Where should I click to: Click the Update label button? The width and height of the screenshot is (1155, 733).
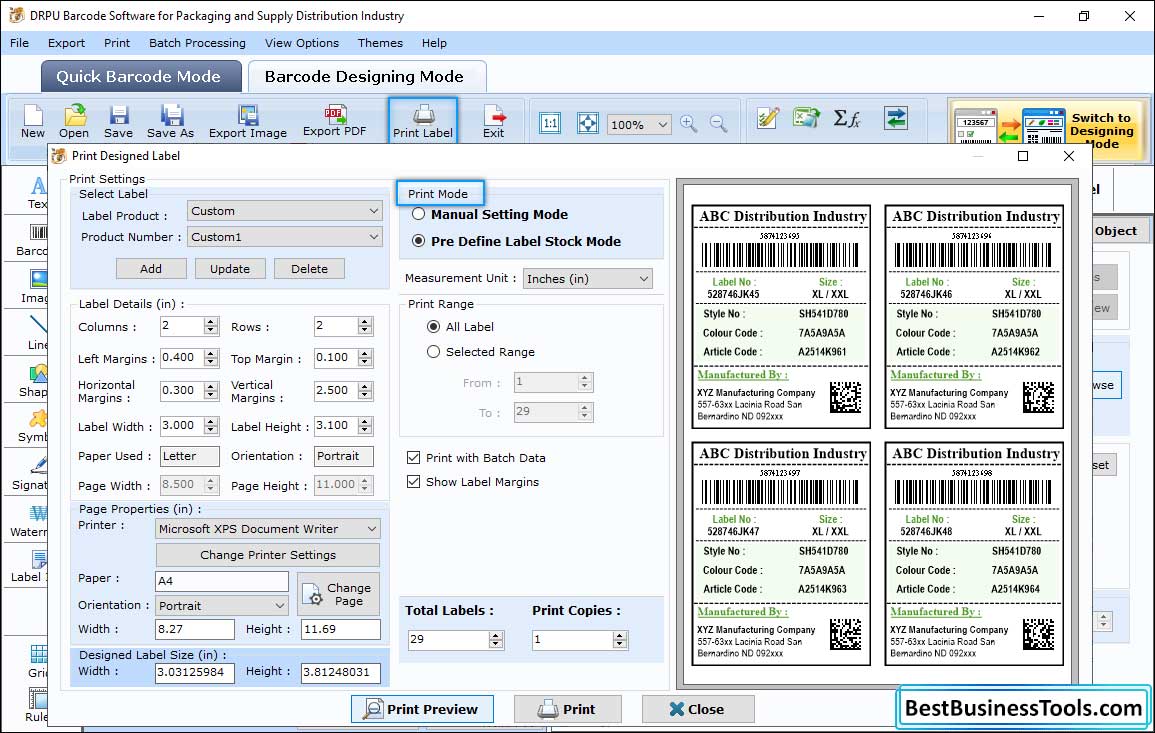(230, 269)
